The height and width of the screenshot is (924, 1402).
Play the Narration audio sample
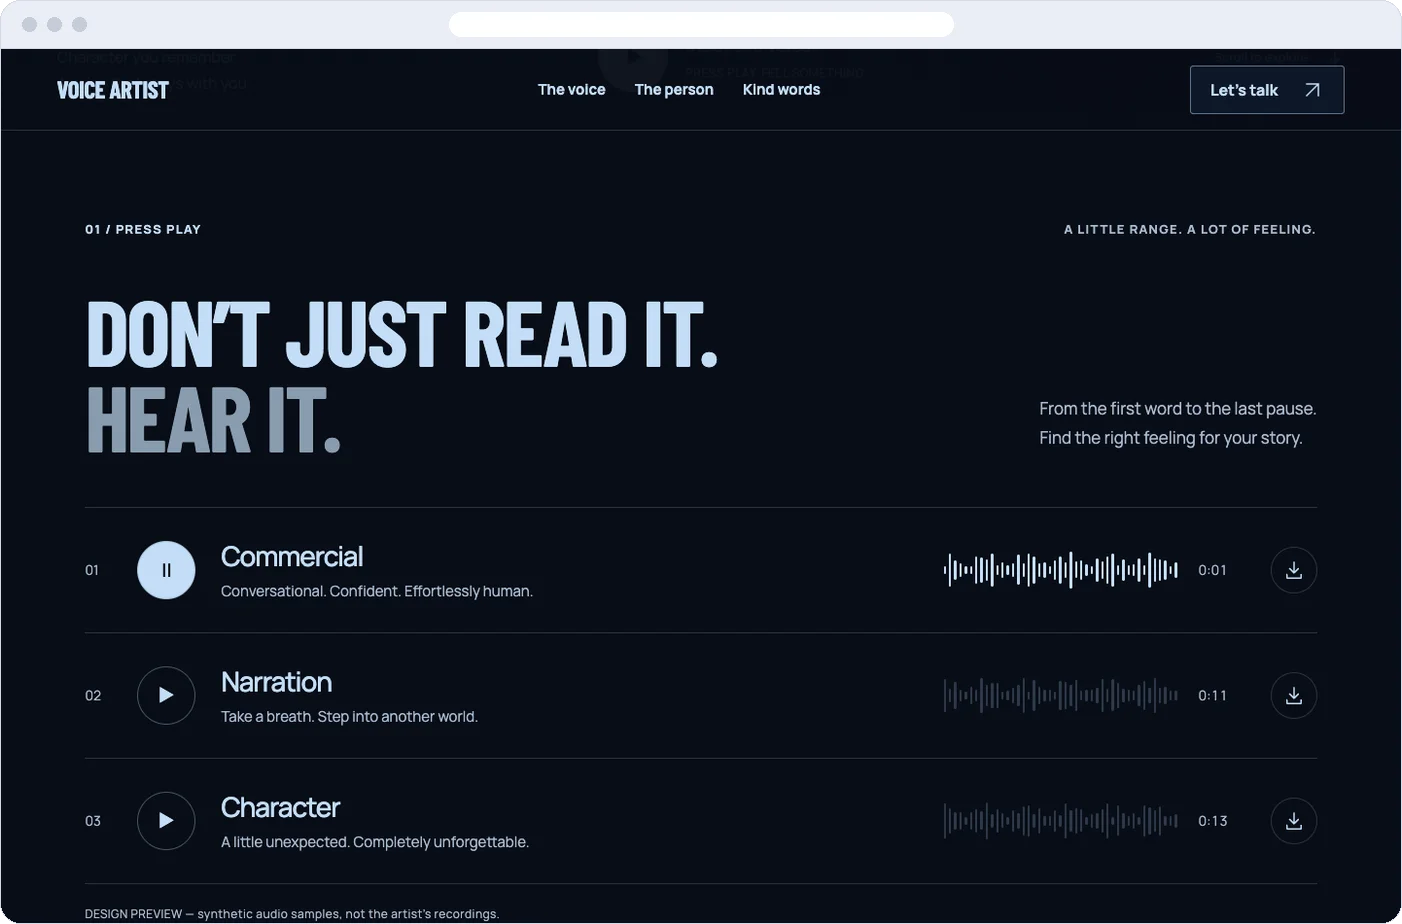point(166,695)
